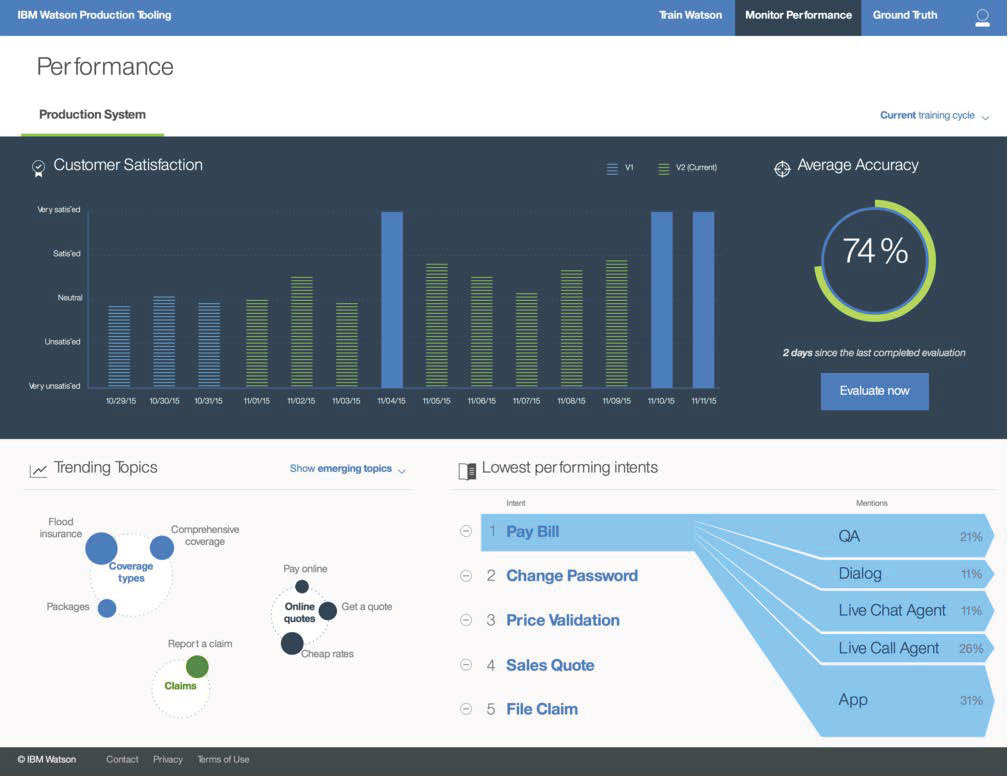
Task: Expand the Price Validation intent circle
Action: coord(466,620)
